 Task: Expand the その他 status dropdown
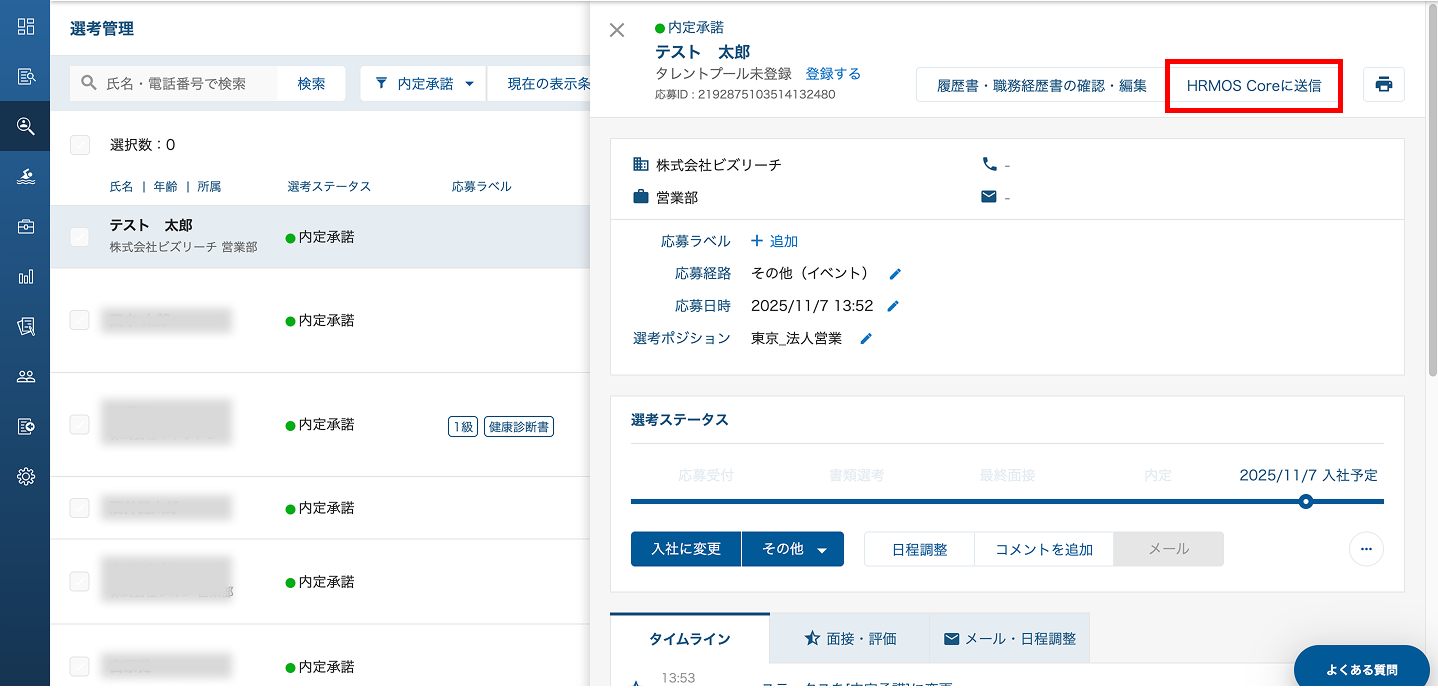pyautogui.click(x=793, y=549)
